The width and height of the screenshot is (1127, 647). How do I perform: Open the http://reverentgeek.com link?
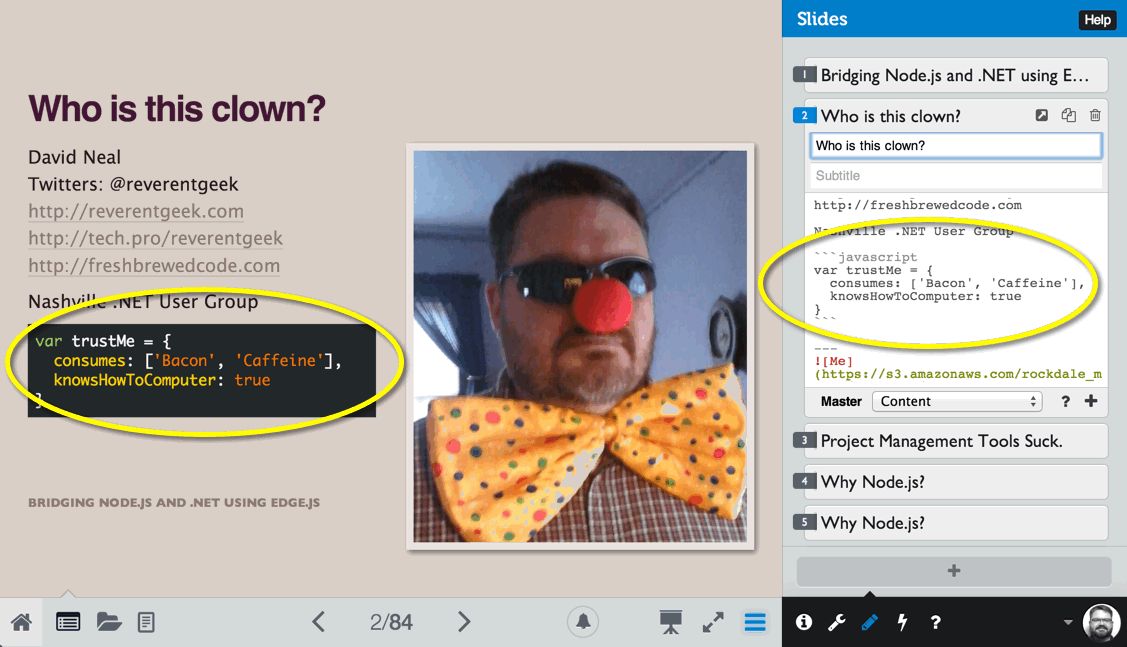(x=136, y=211)
